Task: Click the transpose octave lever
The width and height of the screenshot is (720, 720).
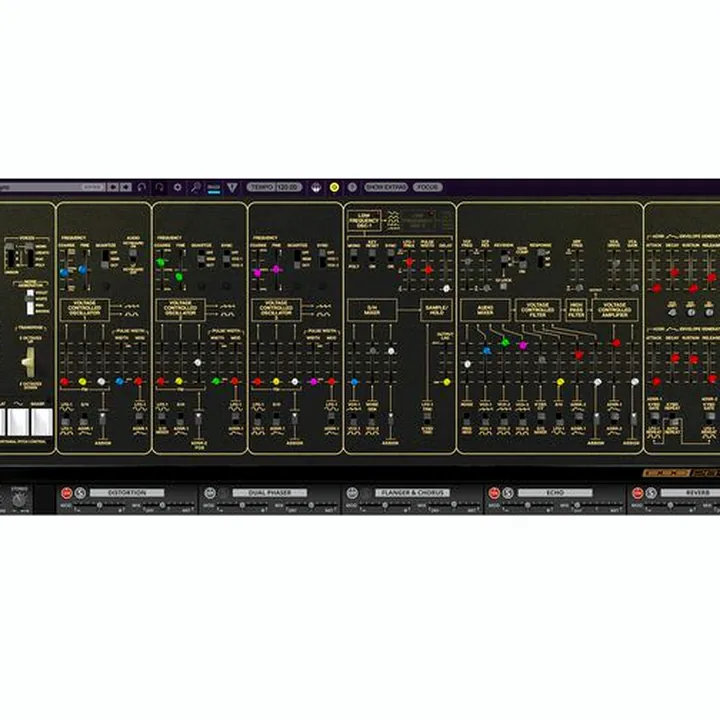Action: point(29,362)
